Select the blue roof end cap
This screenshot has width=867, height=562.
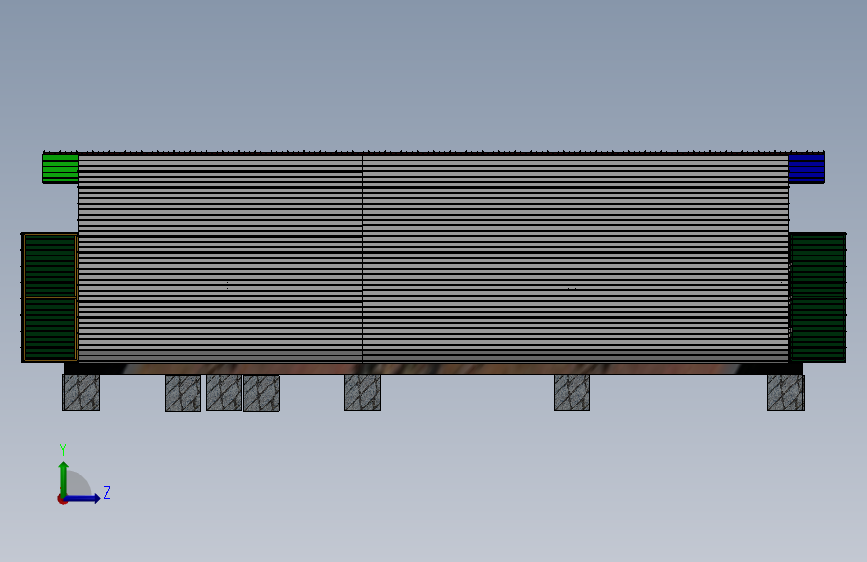coord(806,168)
